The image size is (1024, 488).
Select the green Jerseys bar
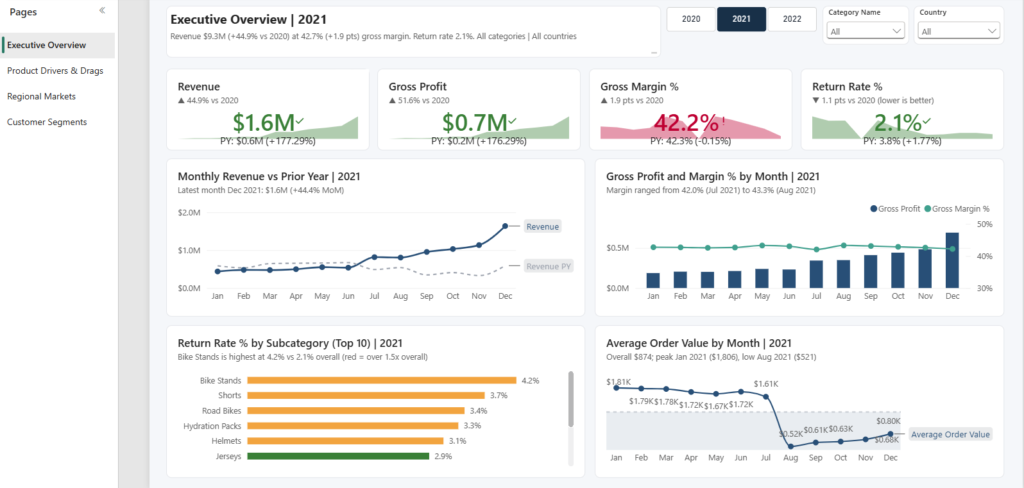(338, 457)
